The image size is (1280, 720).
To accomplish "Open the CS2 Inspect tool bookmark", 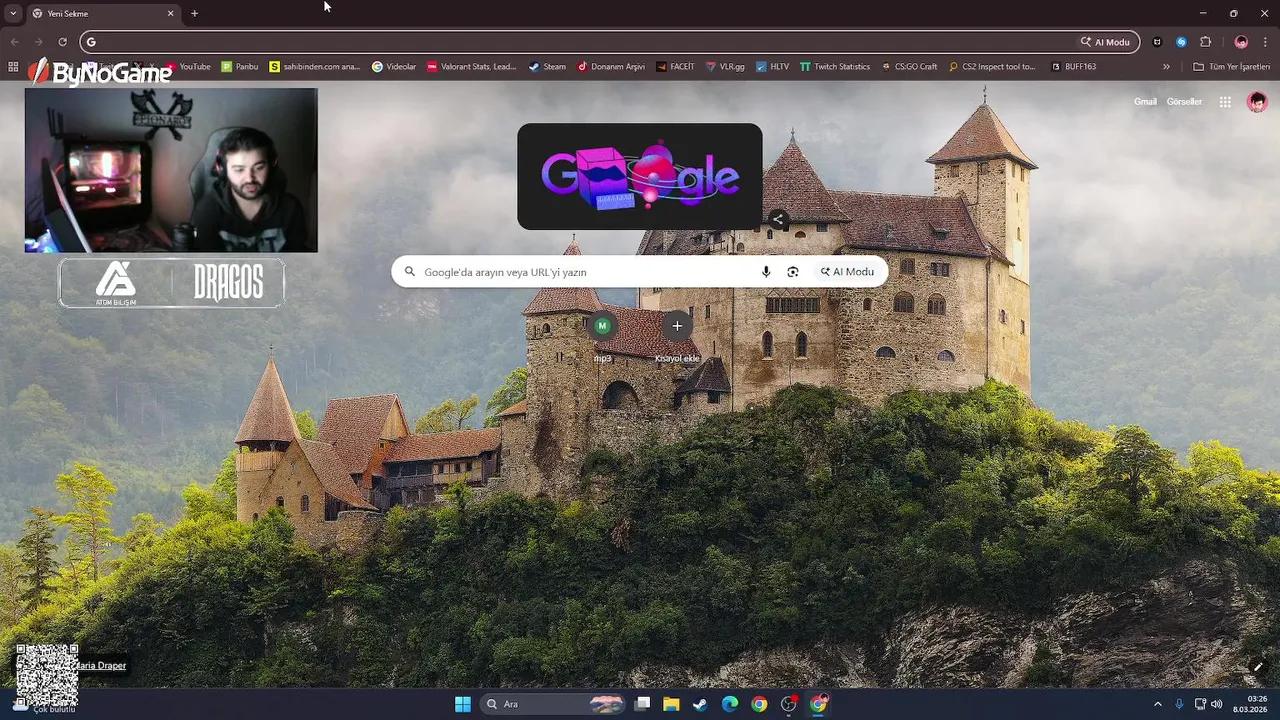I will 991,67.
